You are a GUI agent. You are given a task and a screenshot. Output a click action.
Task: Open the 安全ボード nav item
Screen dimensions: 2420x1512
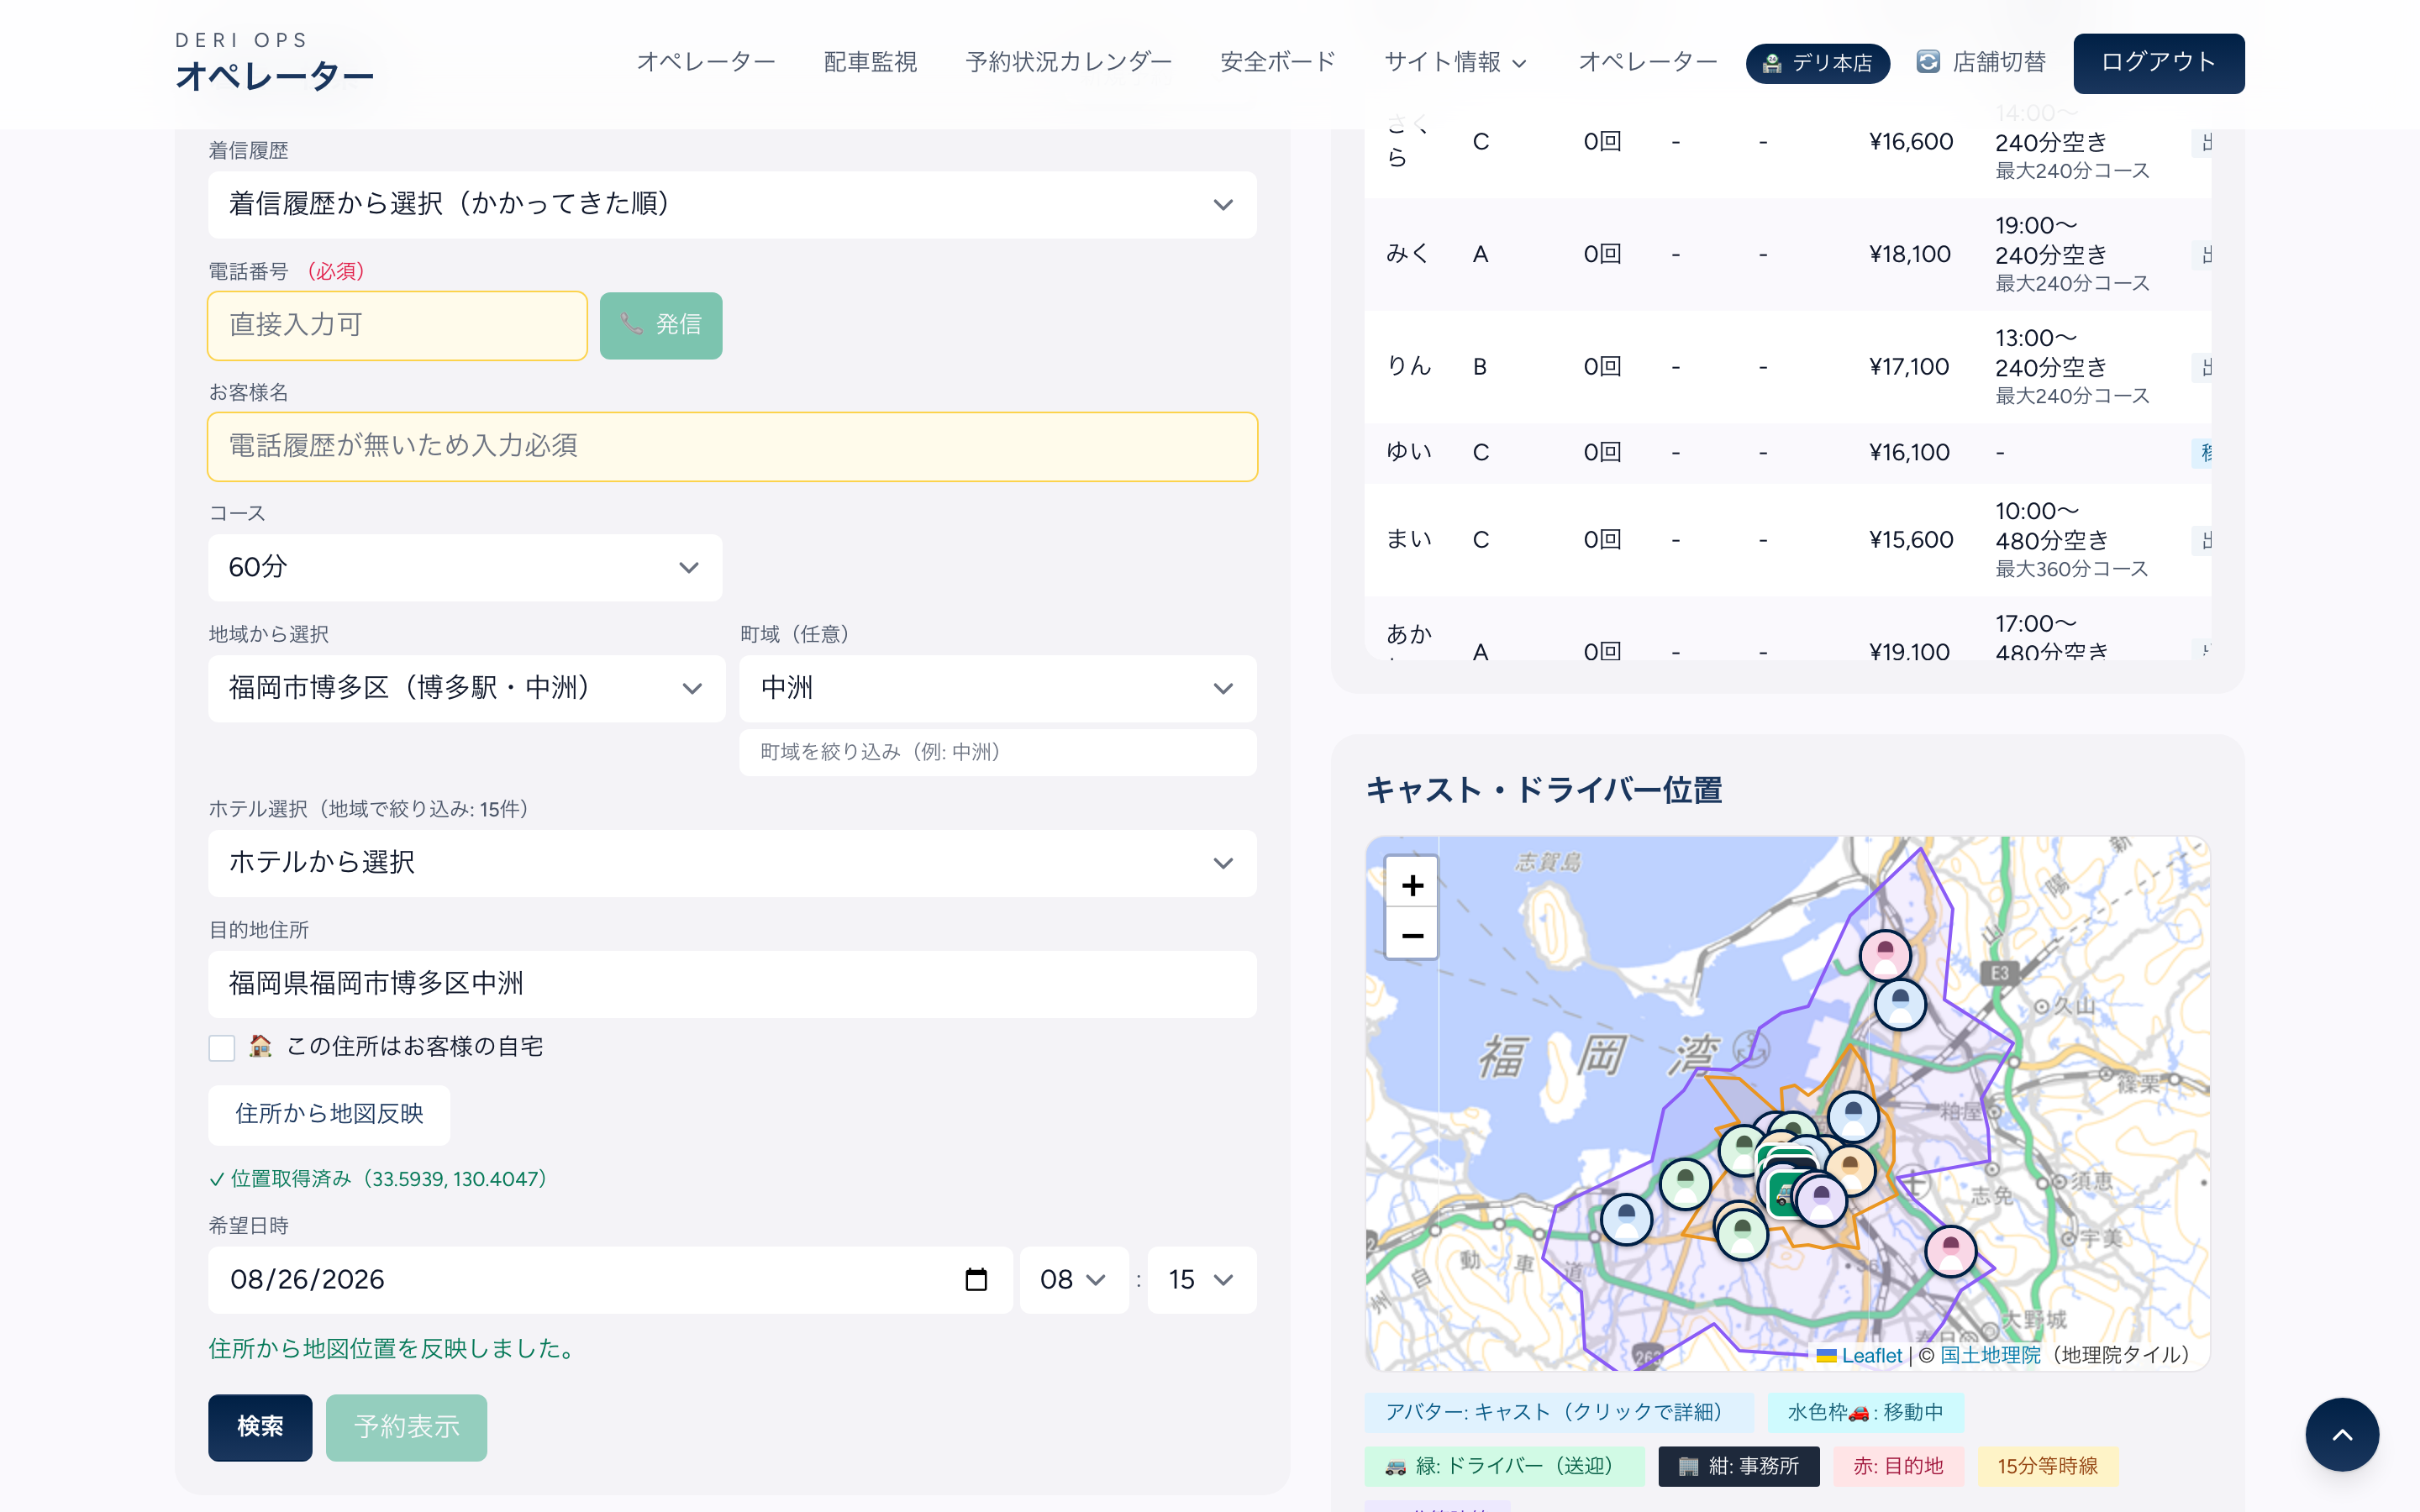[1277, 62]
